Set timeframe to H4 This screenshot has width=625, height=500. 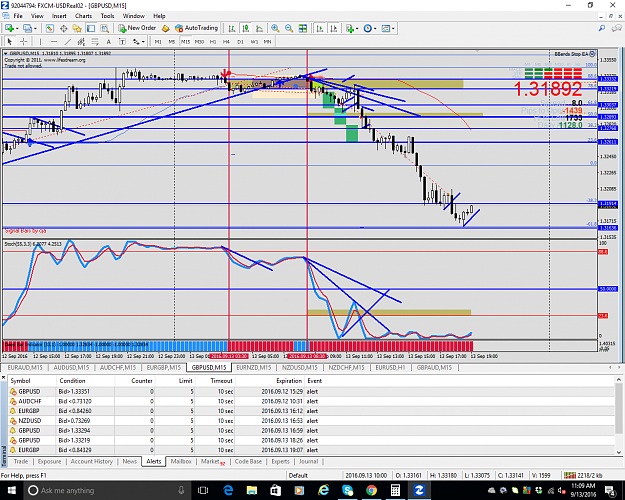point(226,41)
